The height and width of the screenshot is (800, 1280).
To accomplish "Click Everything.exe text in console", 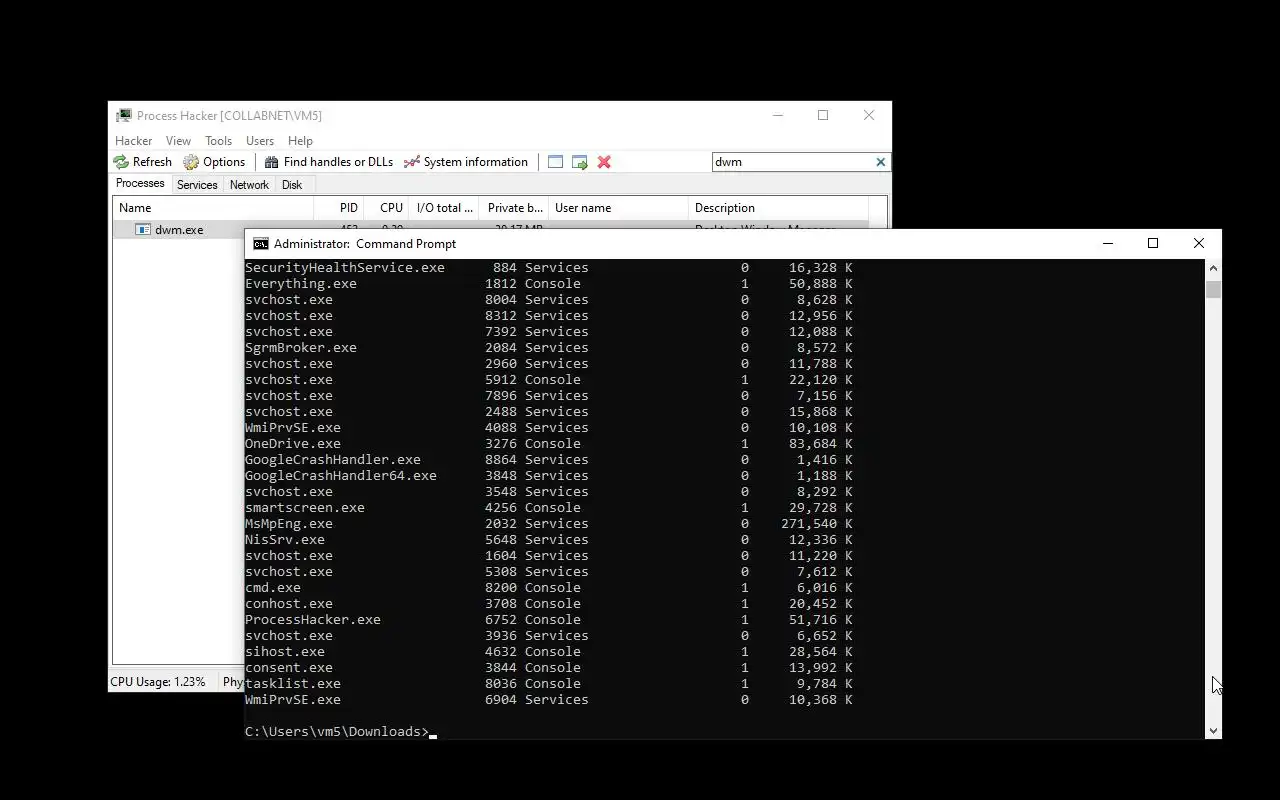I will 301,284.
